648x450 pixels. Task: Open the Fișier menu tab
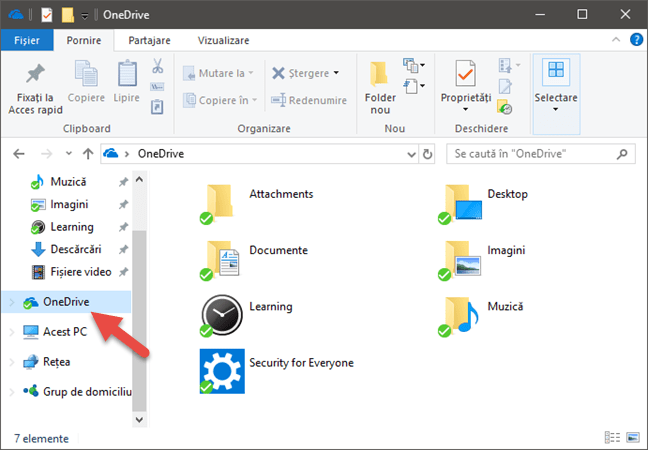27,40
